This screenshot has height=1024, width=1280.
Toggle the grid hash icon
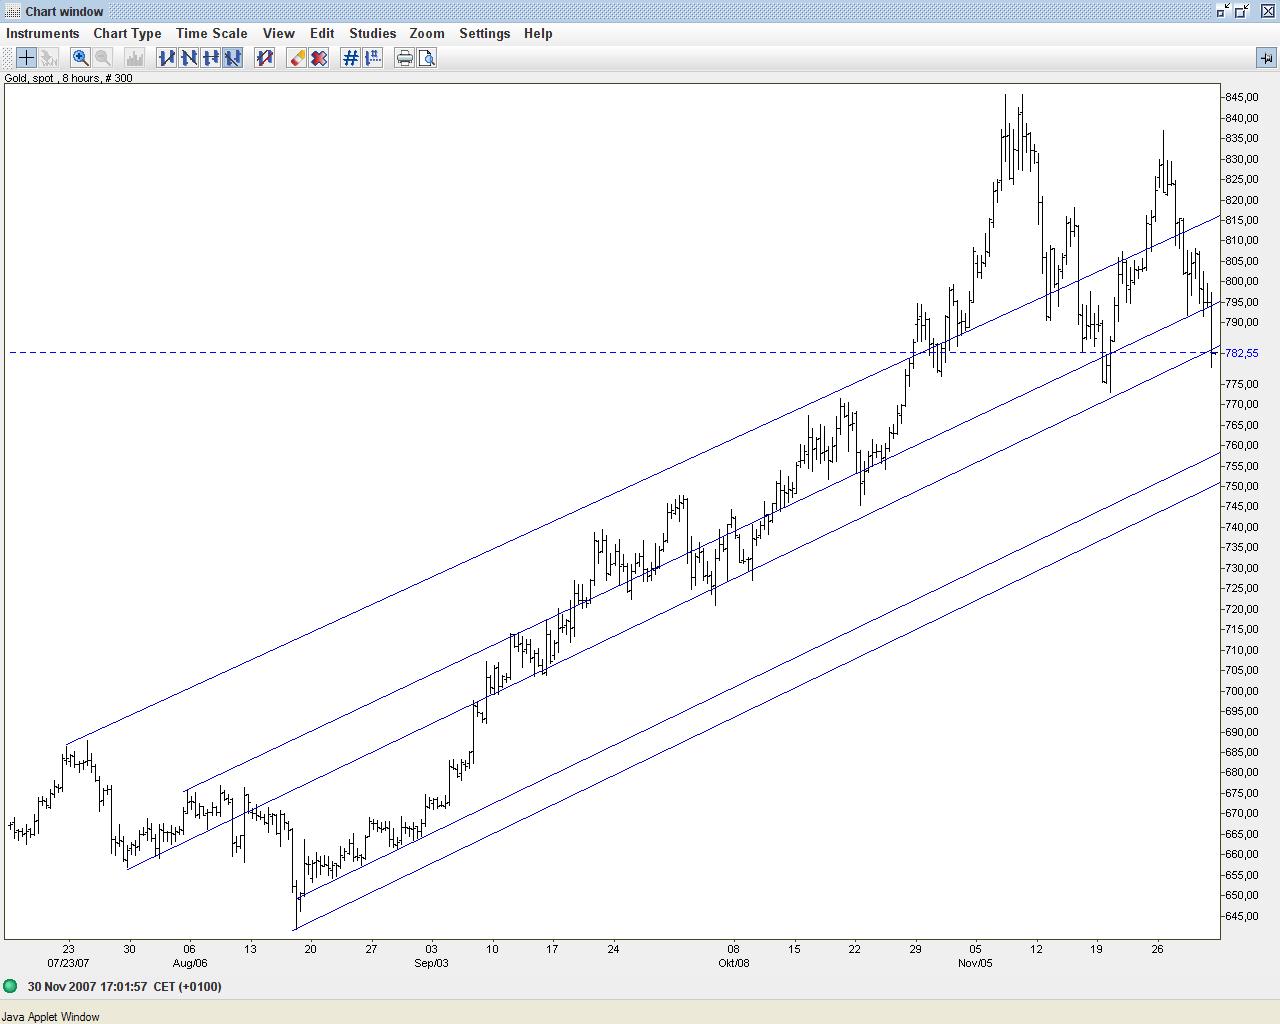coord(350,58)
